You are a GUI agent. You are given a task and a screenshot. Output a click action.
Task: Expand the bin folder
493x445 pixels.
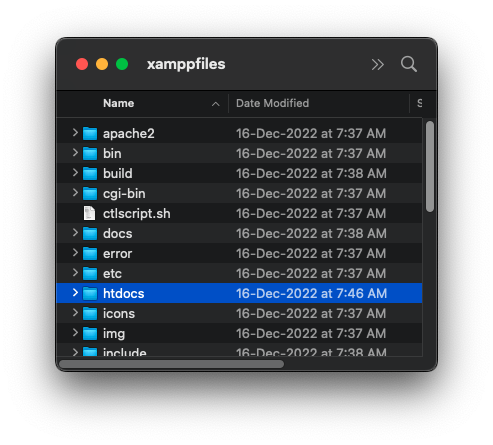tap(75, 153)
